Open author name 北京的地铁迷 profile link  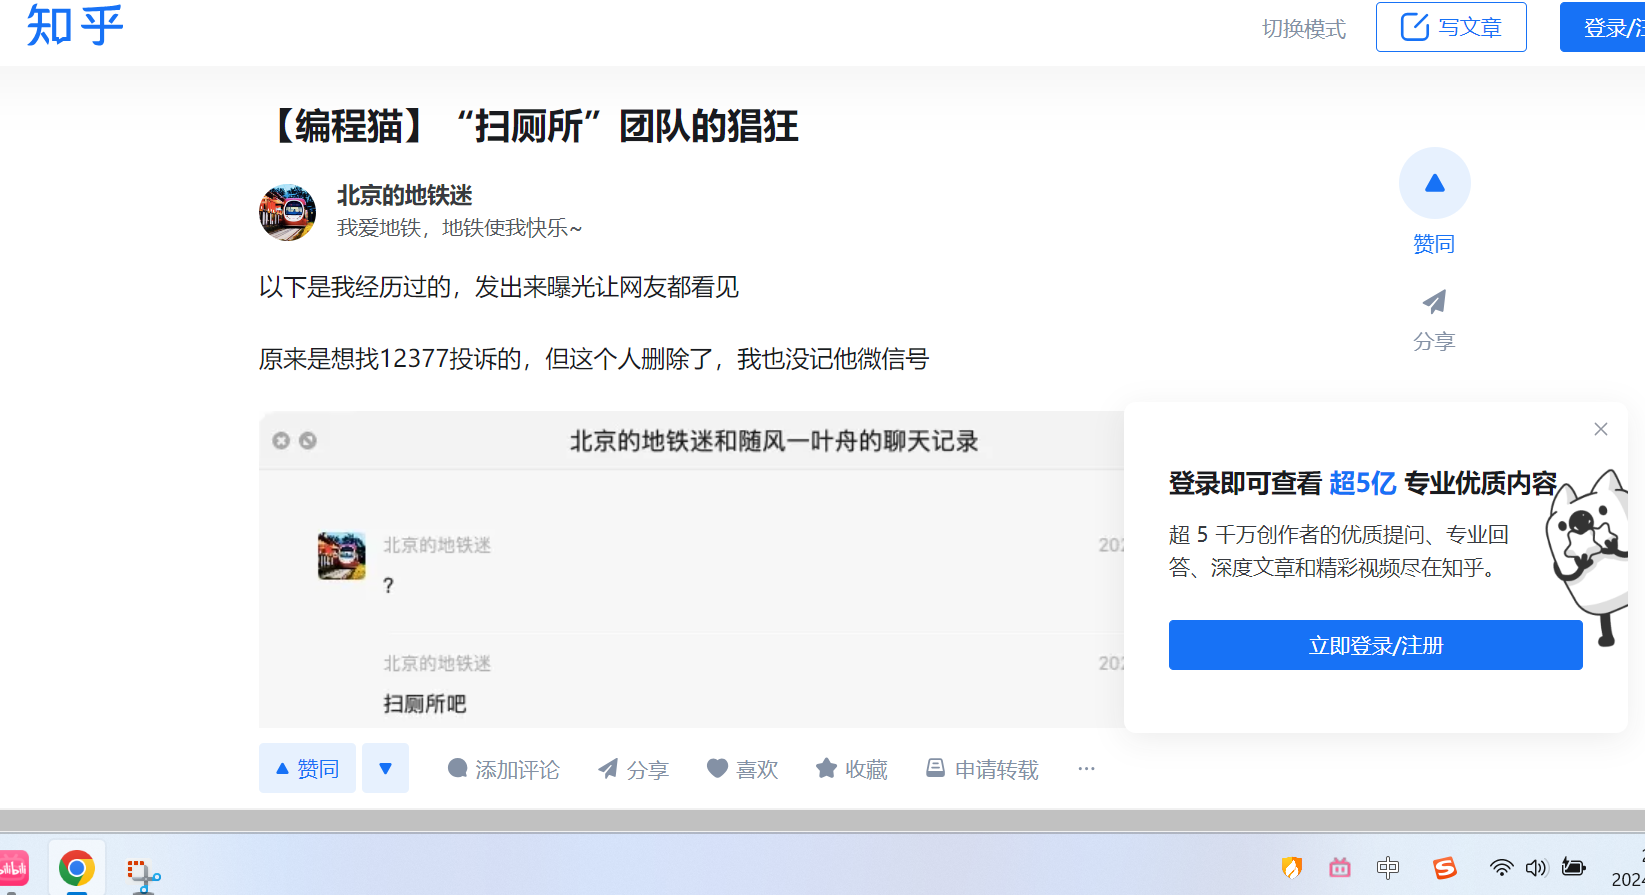click(x=405, y=195)
